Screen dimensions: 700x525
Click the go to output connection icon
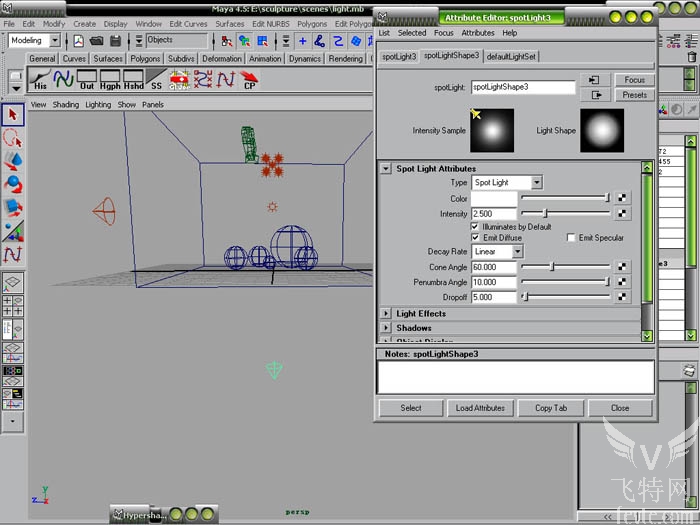coord(596,95)
